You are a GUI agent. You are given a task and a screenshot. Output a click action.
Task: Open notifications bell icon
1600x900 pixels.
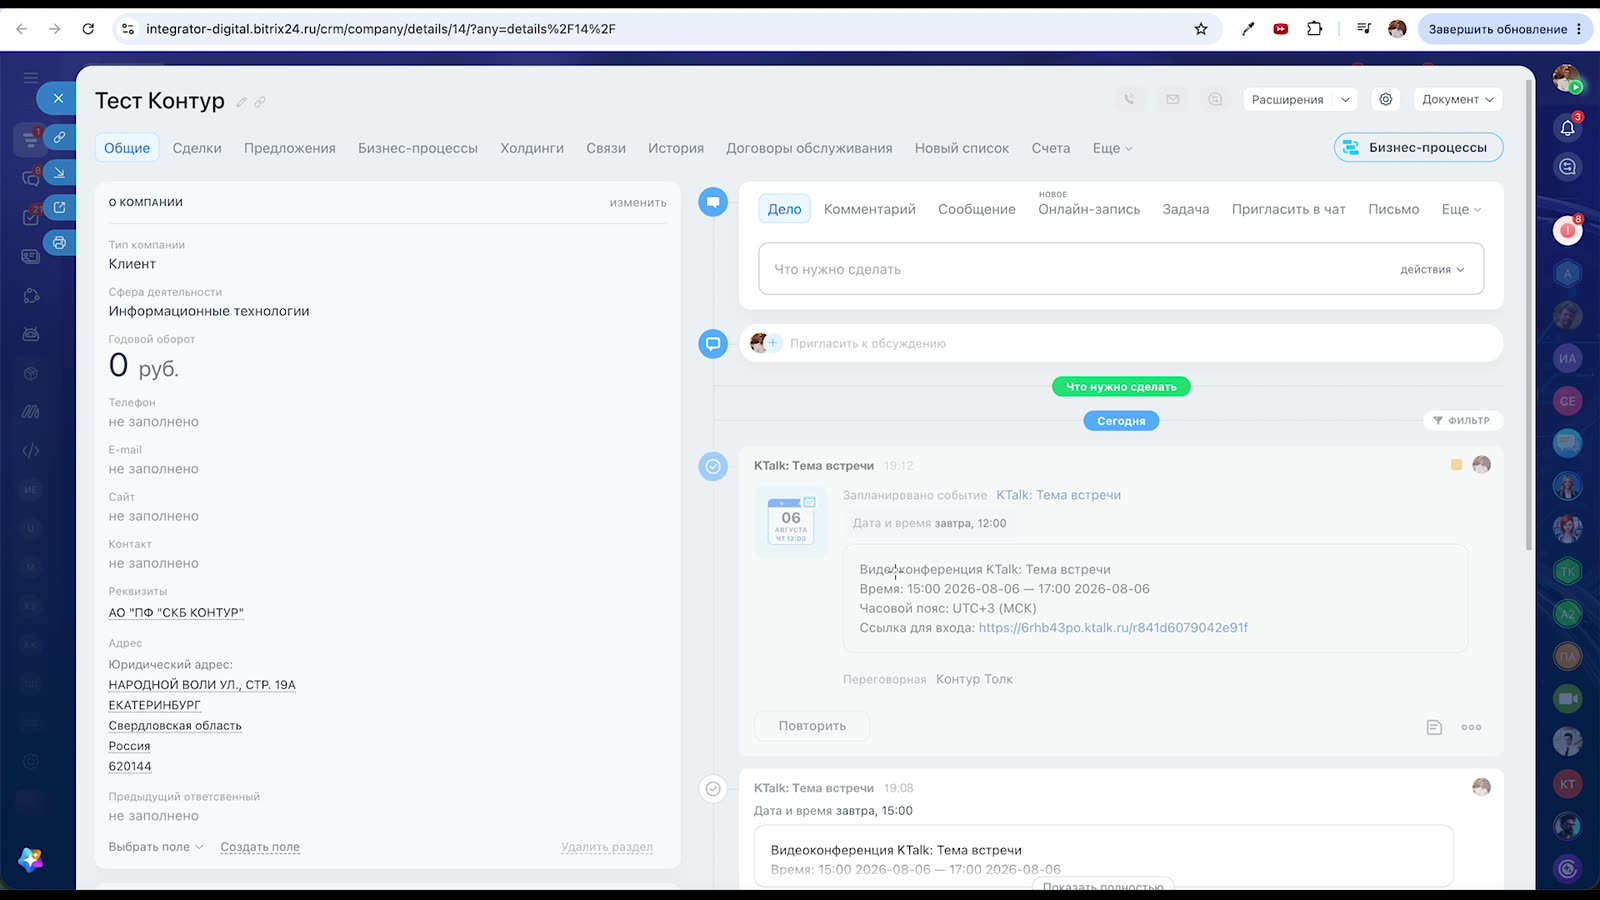[x=1567, y=128]
